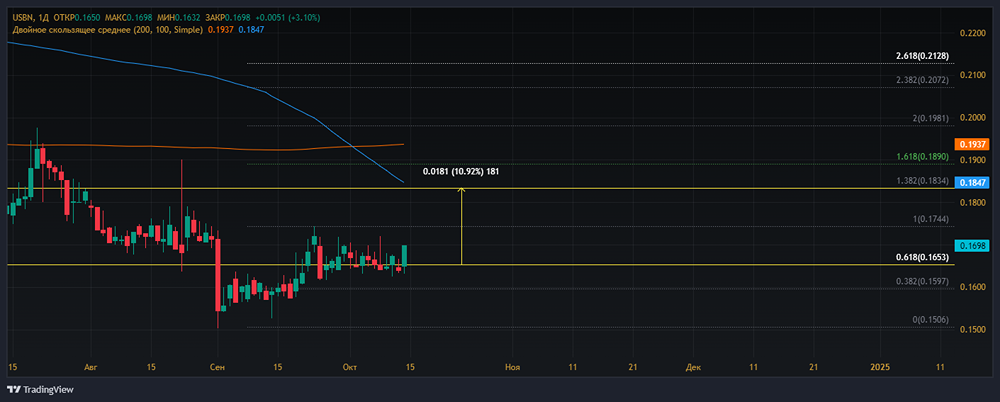Click the TradingView logo

click(40, 389)
